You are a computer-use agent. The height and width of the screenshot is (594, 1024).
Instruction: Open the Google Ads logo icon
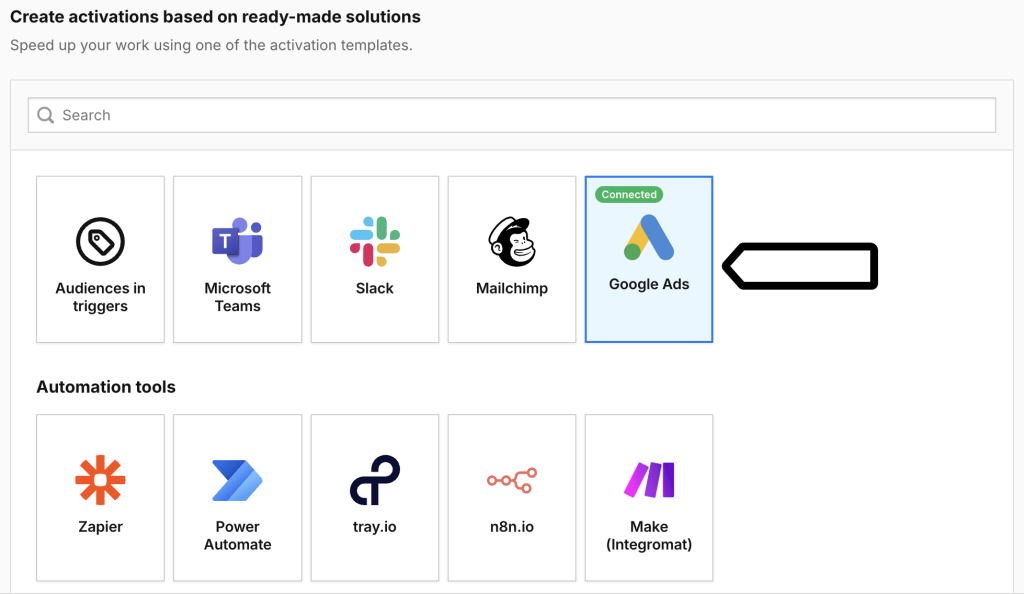648,238
